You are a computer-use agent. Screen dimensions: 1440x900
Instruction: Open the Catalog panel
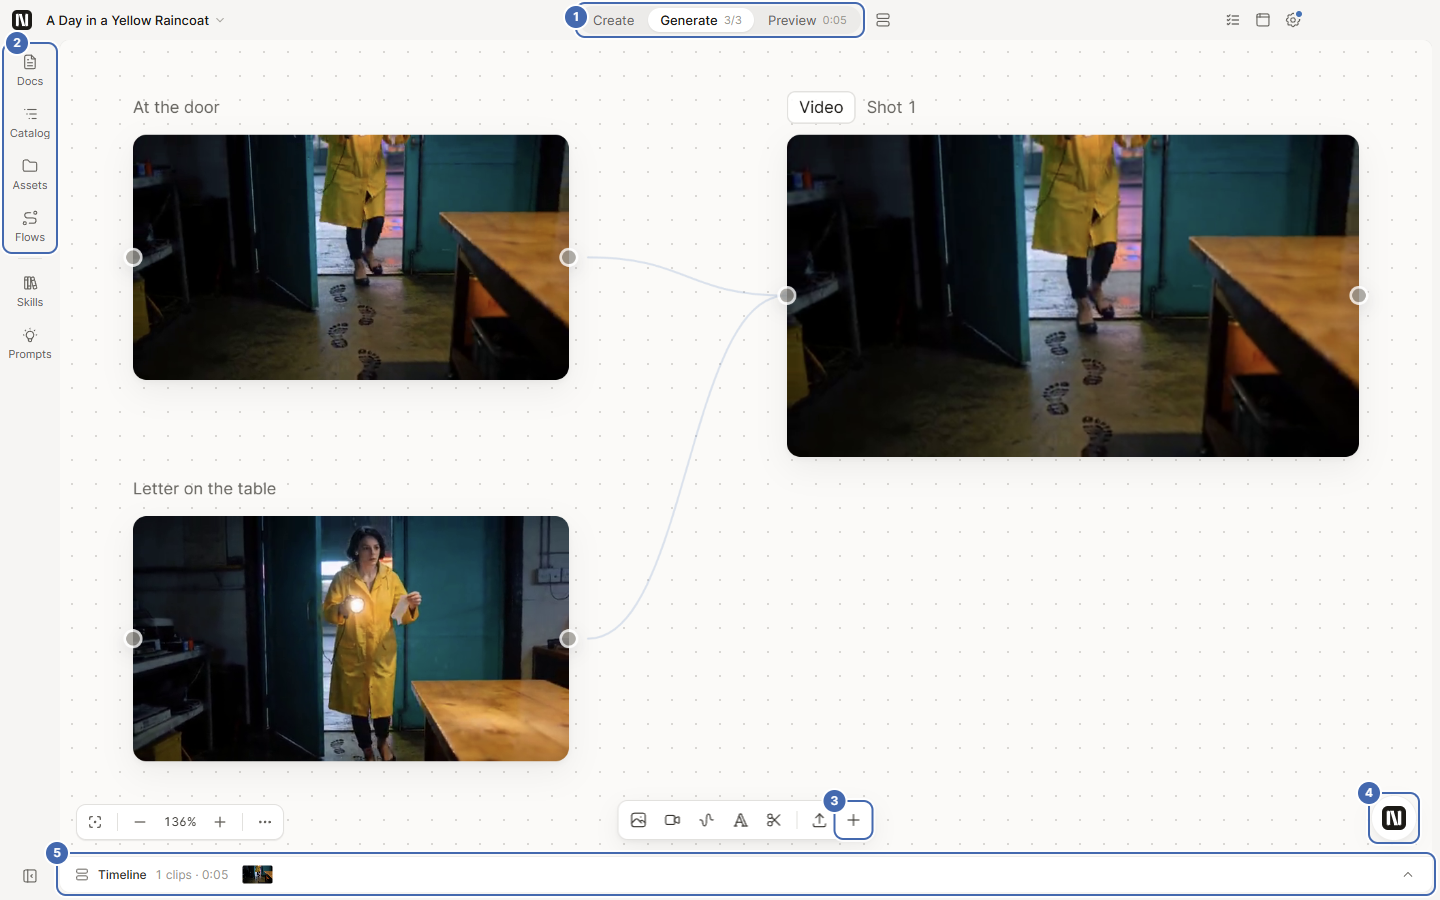tap(30, 122)
